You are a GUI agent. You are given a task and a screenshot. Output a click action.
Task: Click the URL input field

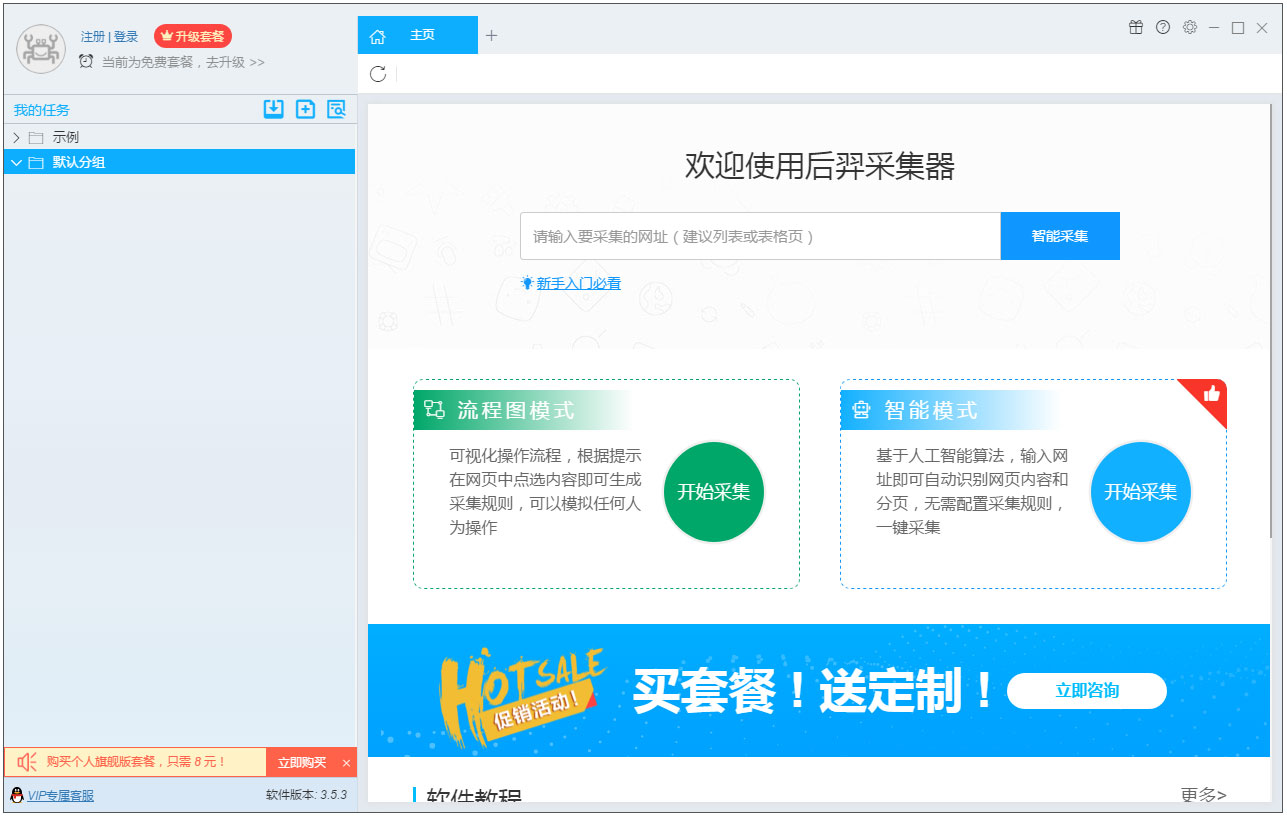[760, 235]
